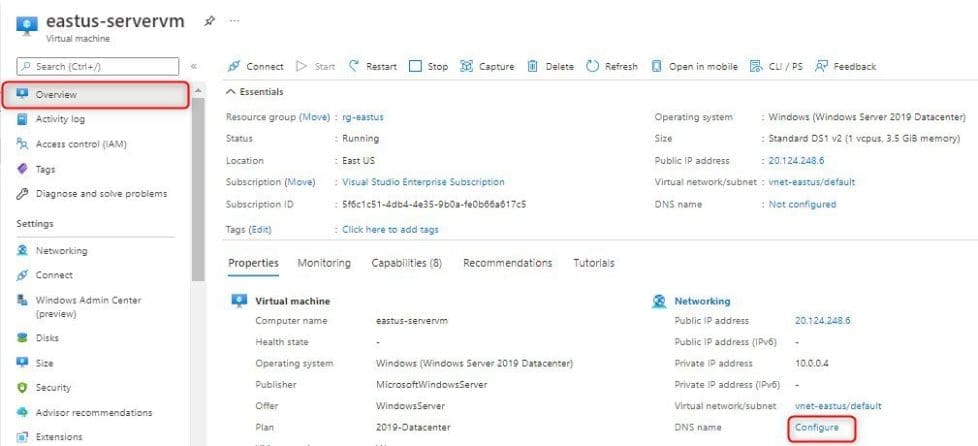Click Move link next to Subscription
978x446 pixels.
[x=300, y=182]
